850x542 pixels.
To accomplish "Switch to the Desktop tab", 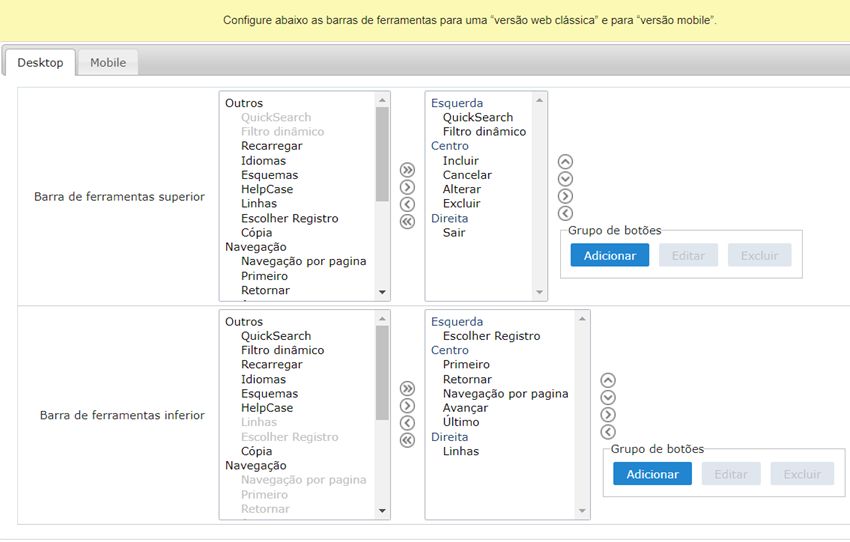I will tap(40, 62).
